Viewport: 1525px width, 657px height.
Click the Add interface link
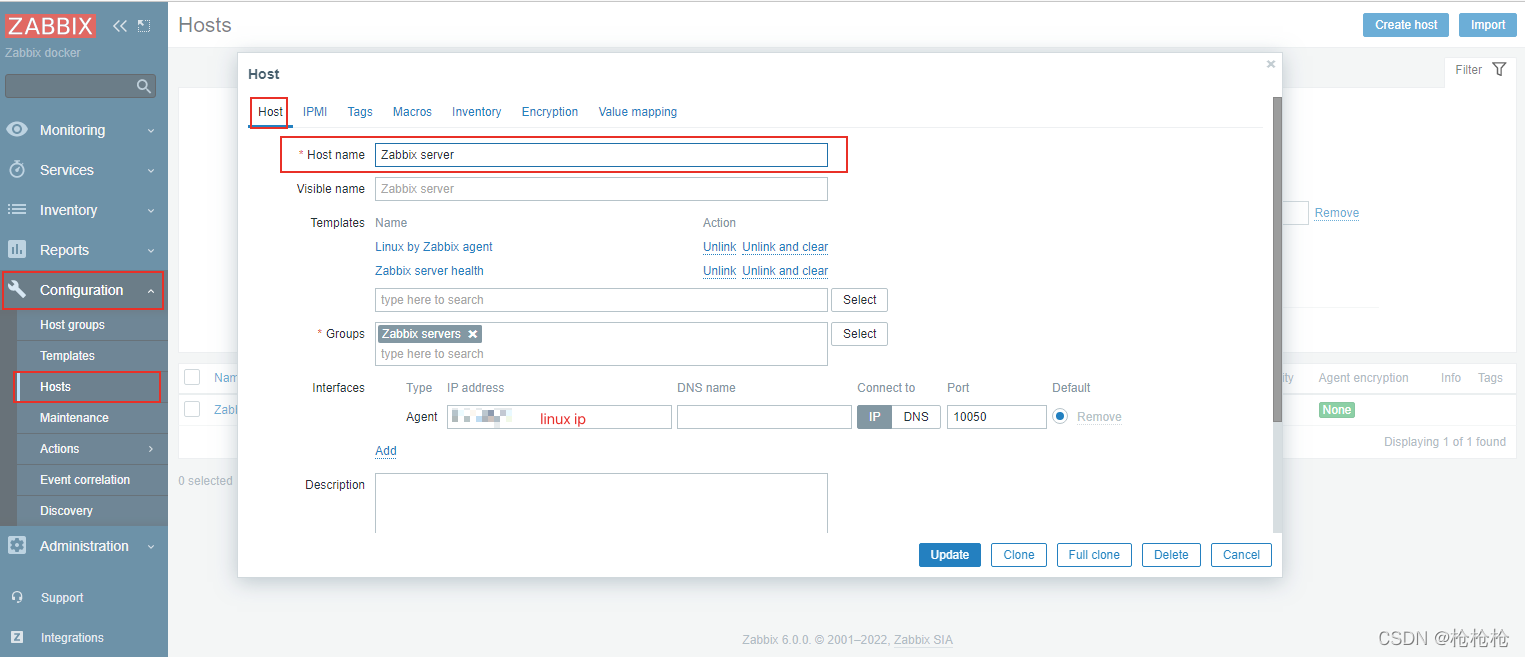[x=386, y=451]
